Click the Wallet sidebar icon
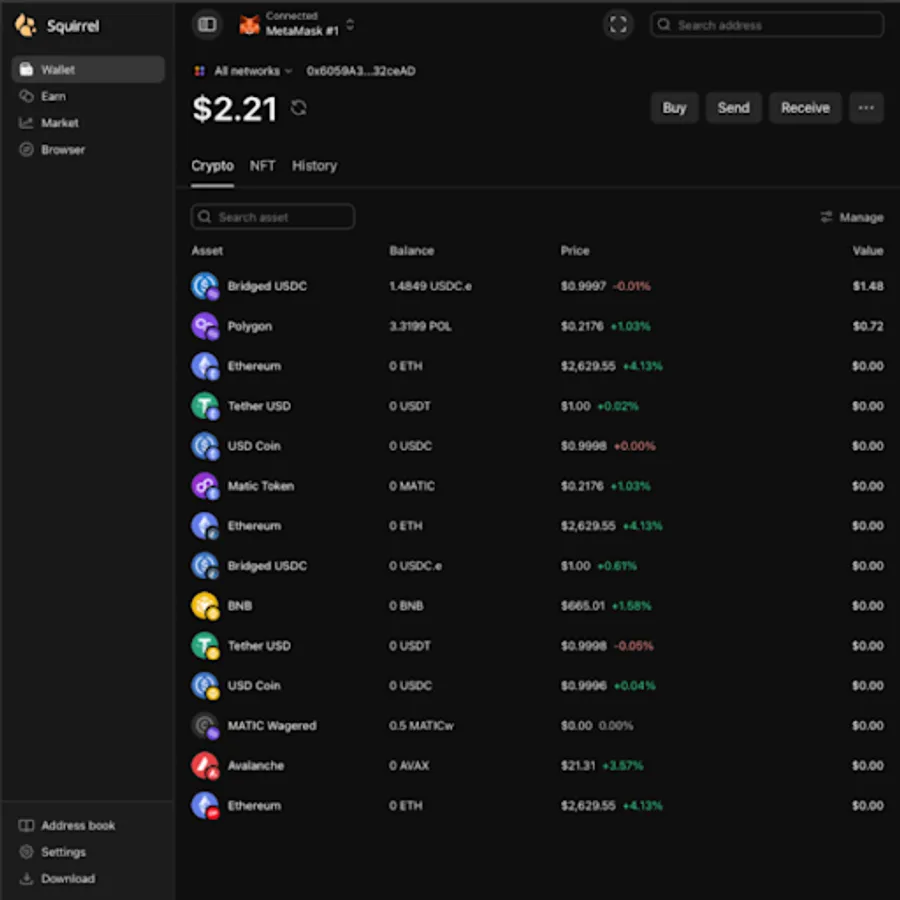The width and height of the screenshot is (900, 900). [26, 69]
